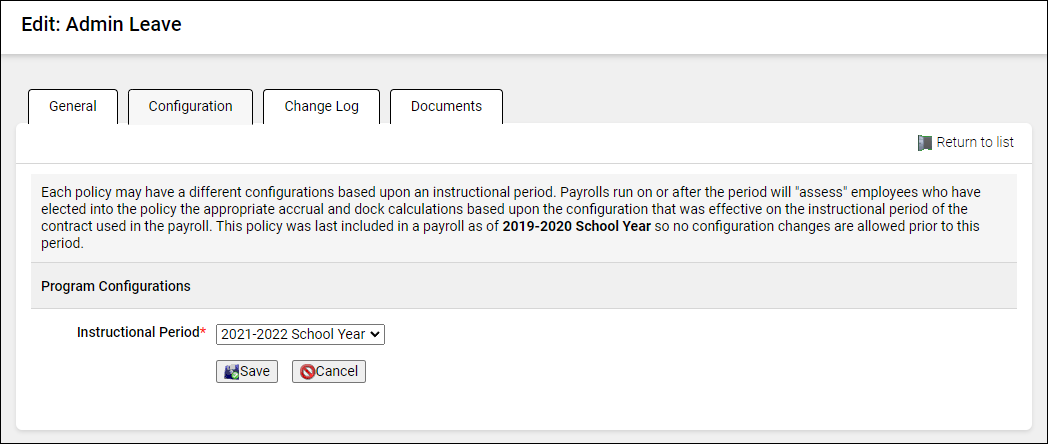This screenshot has height=444, width=1048.
Task: View the Change Log tab
Action: [321, 106]
